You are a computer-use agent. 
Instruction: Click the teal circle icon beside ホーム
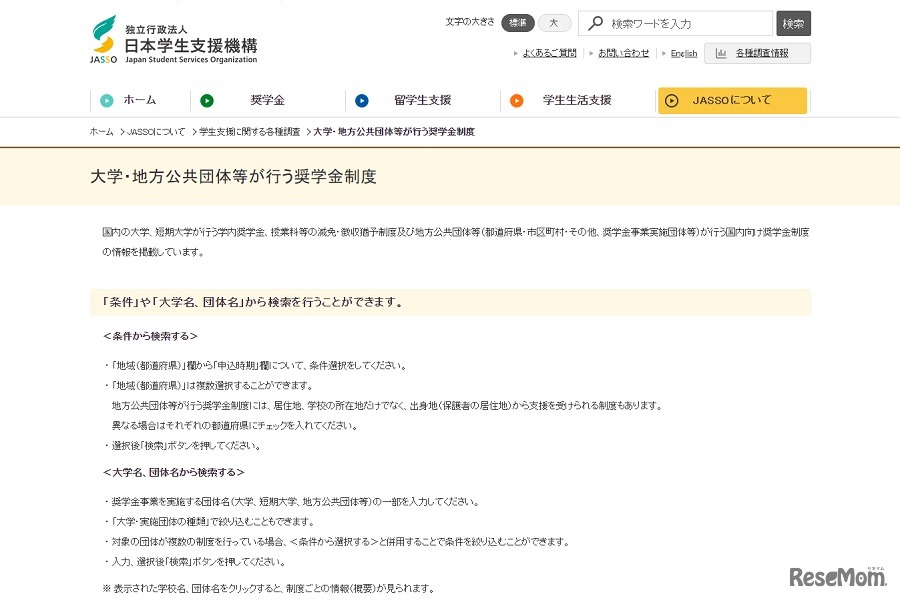coord(105,100)
